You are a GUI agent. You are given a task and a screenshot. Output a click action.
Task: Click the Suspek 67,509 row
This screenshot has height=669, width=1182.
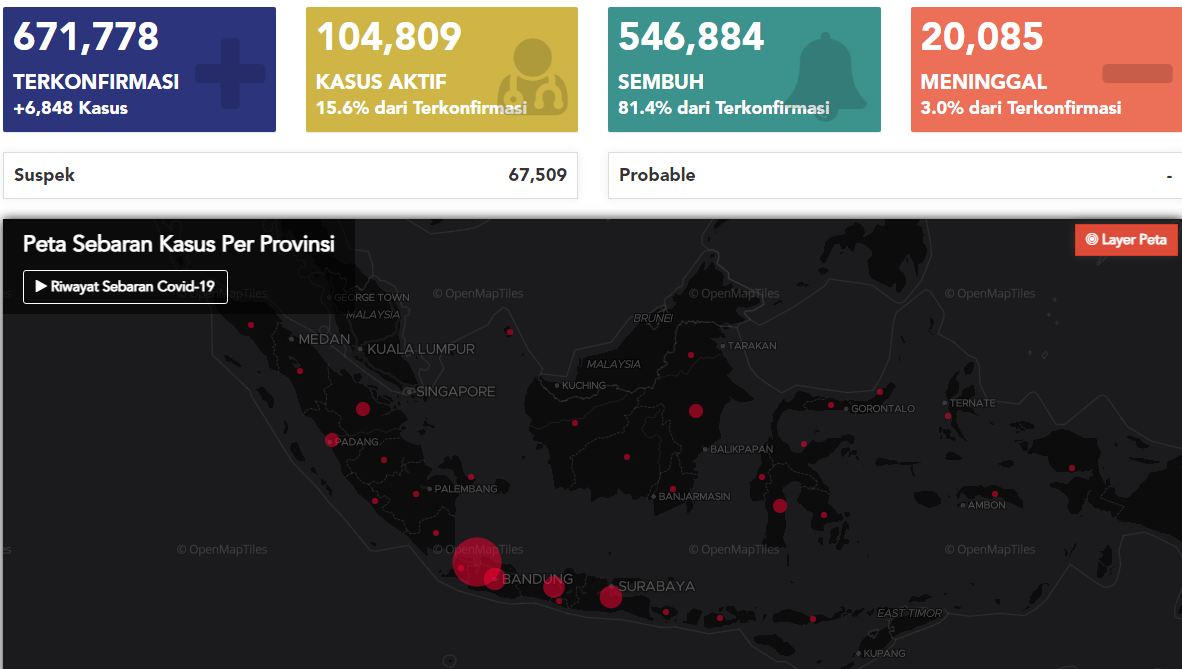coord(290,175)
